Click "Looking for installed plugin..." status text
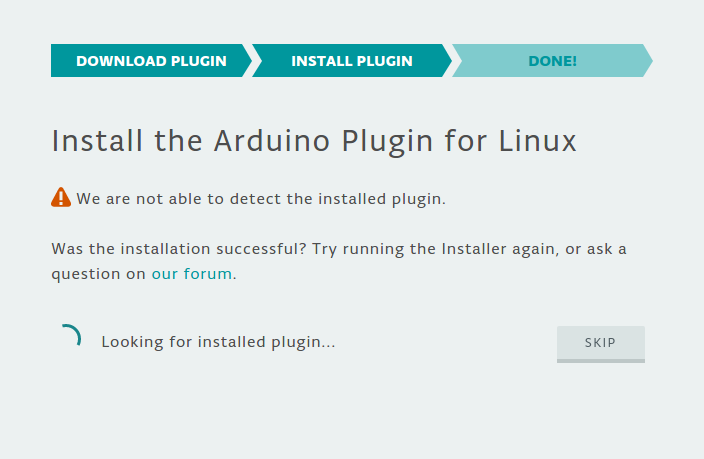This screenshot has height=459, width=704. pos(218,342)
